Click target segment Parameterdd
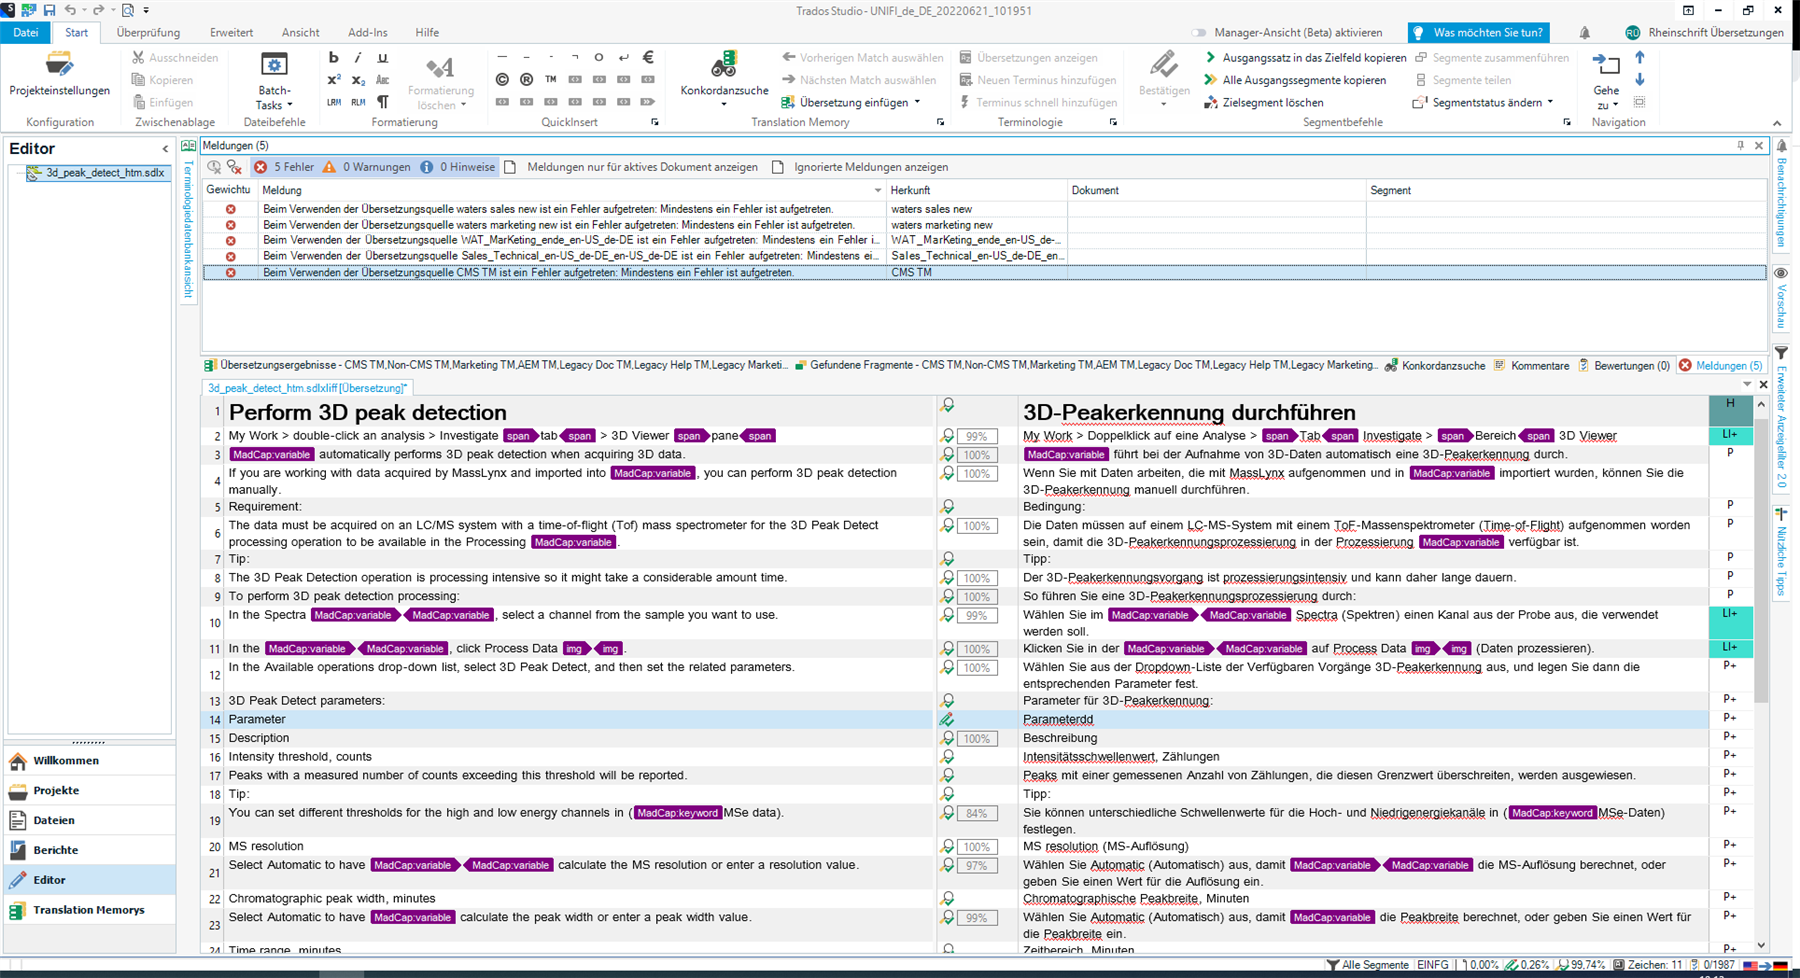The height and width of the screenshot is (978, 1800). tap(1058, 720)
